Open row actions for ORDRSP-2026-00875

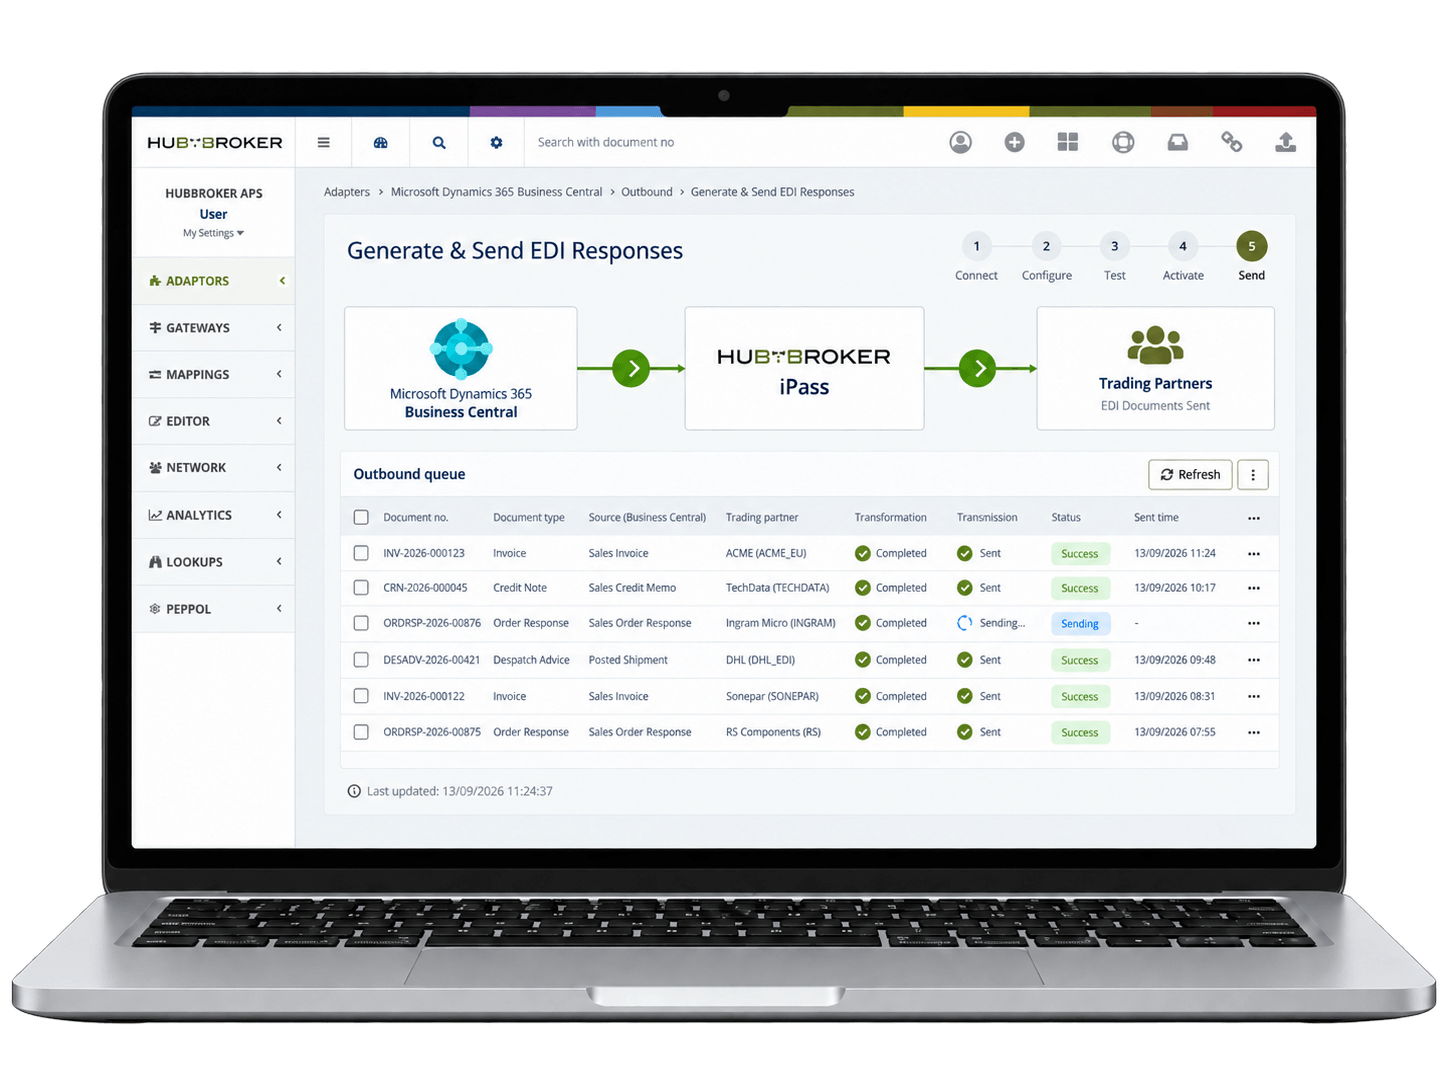pyautogui.click(x=1254, y=733)
